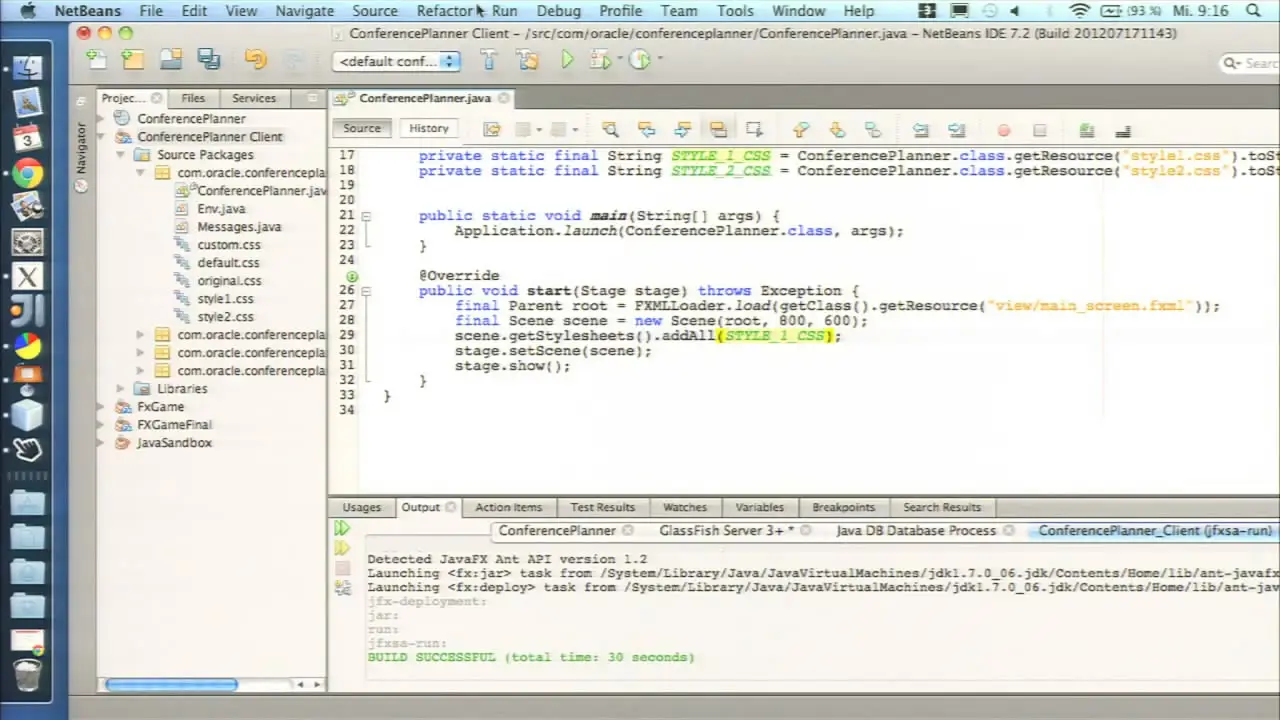Switch to Source view of the editor
This screenshot has width=1280, height=720.
point(362,128)
